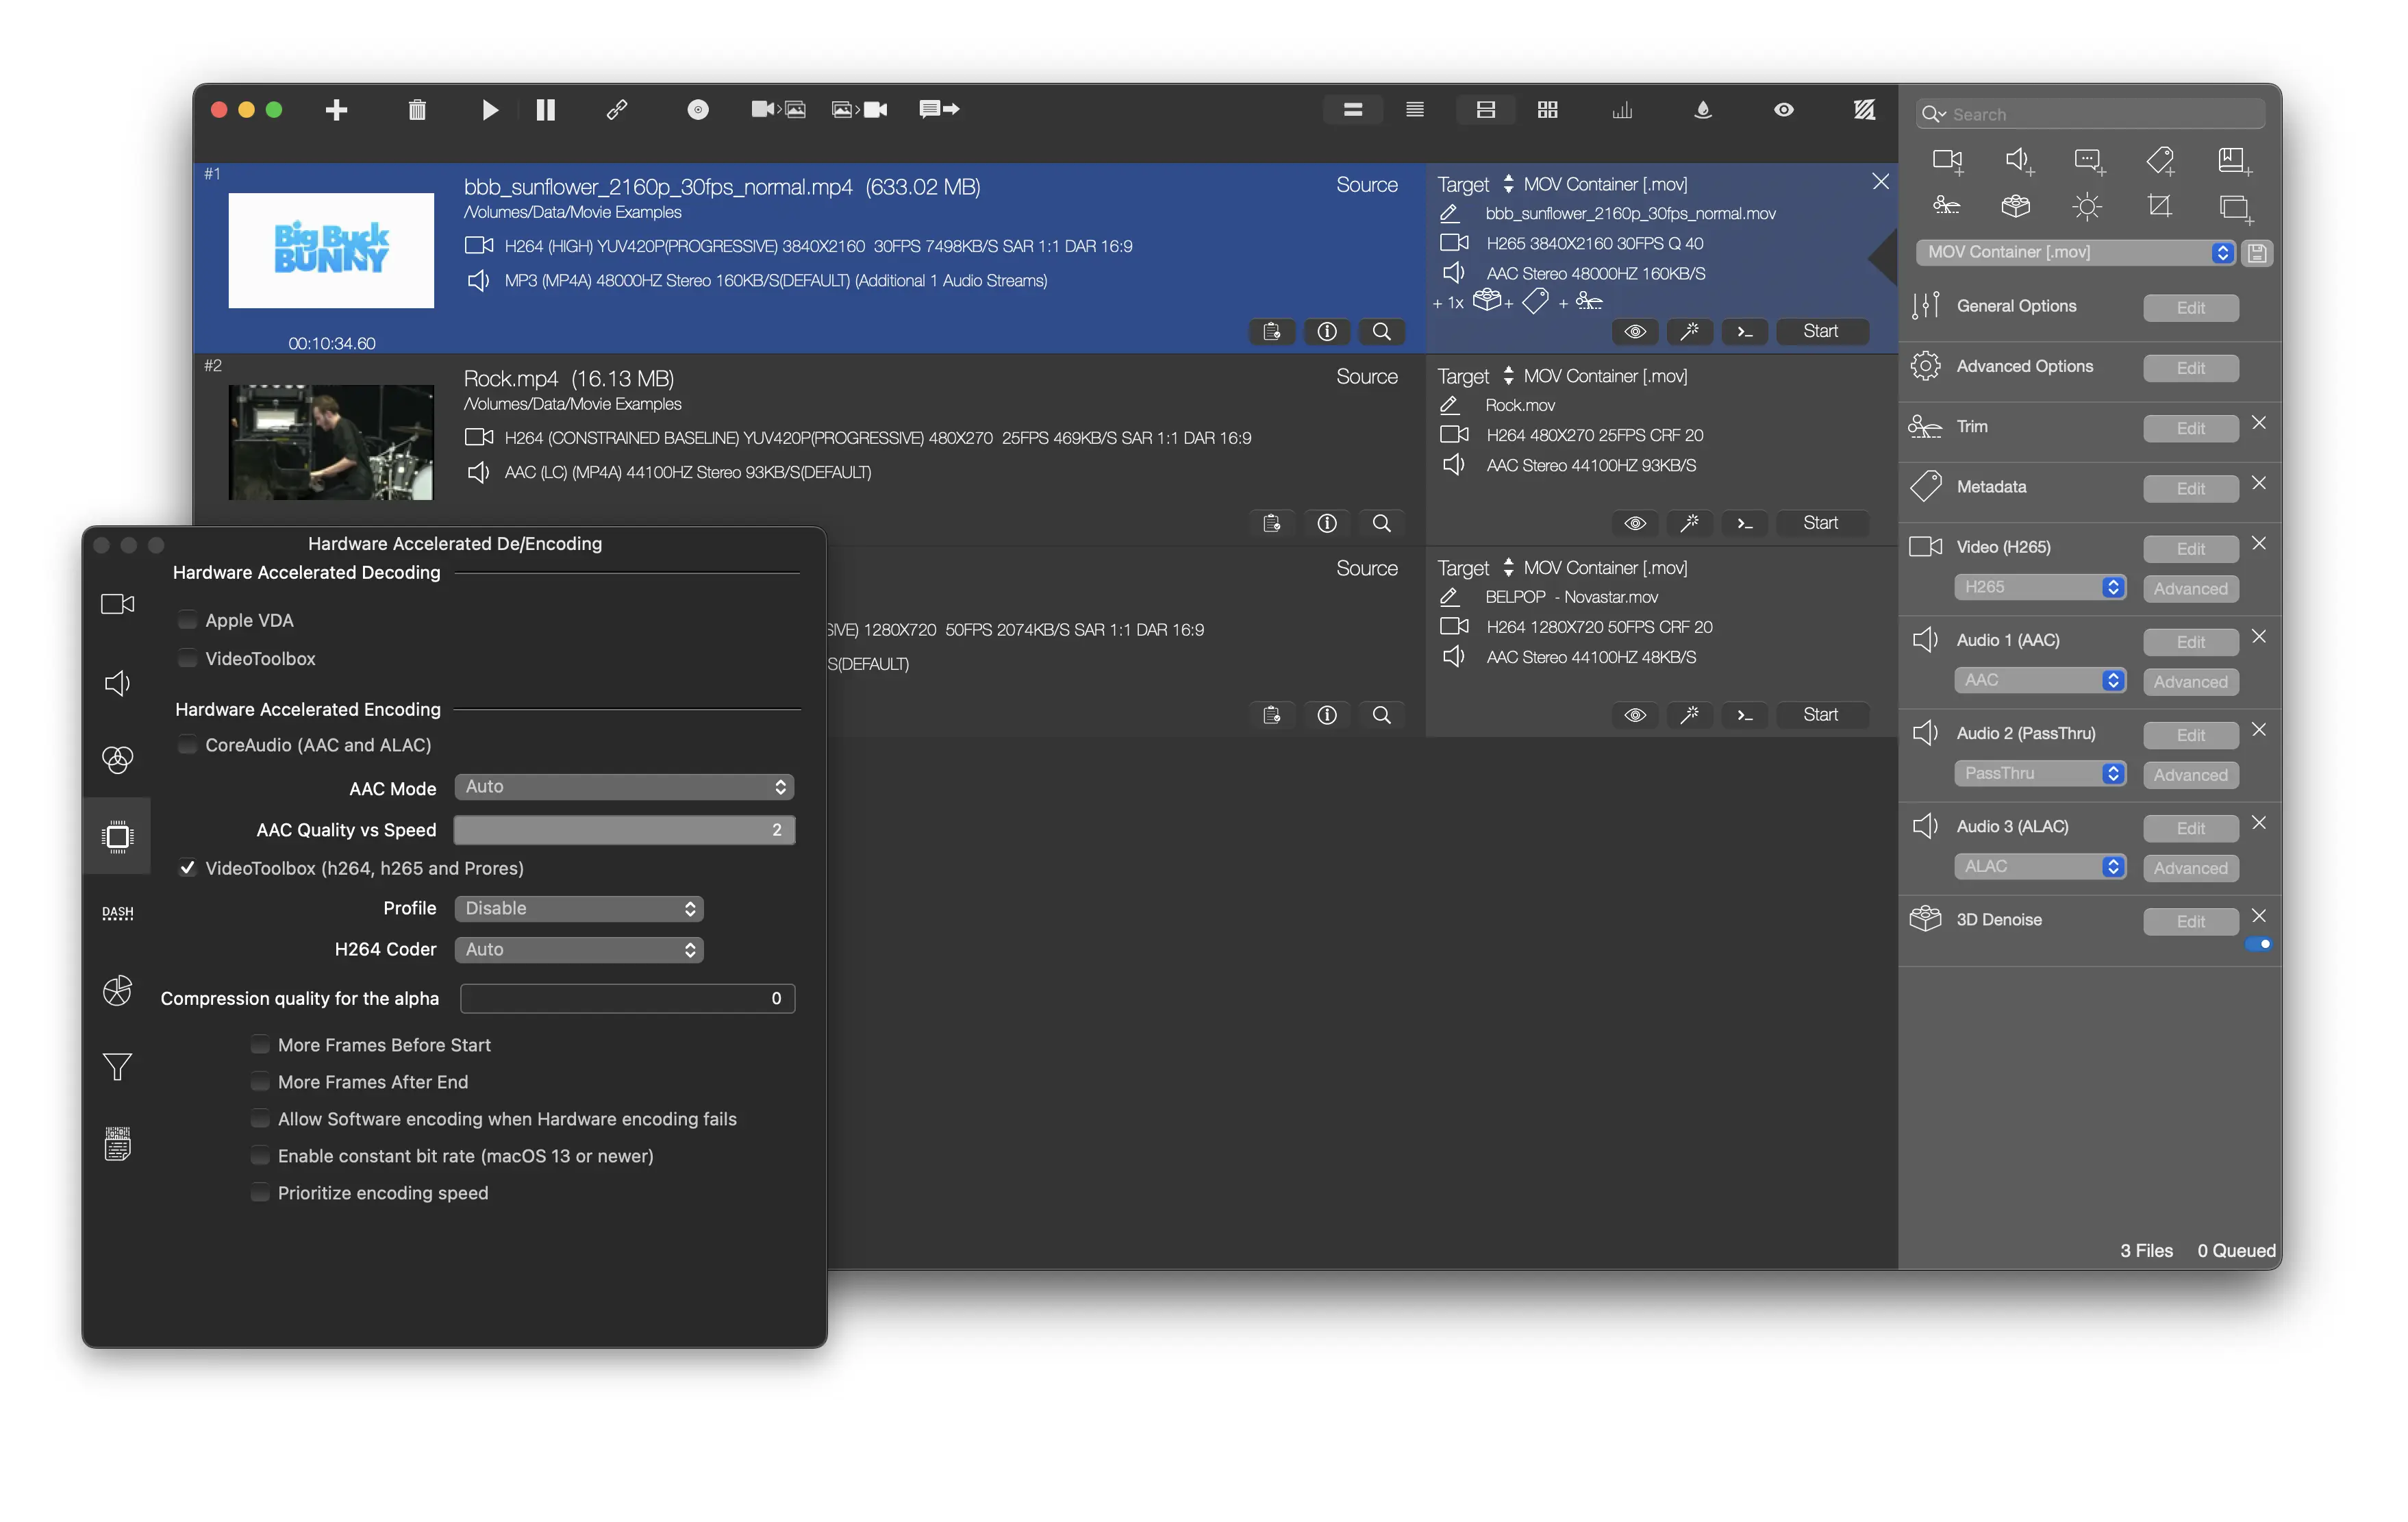The height and width of the screenshot is (1522, 2408).
Task: Open the DASH settings sidebar tab
Action: point(117,913)
